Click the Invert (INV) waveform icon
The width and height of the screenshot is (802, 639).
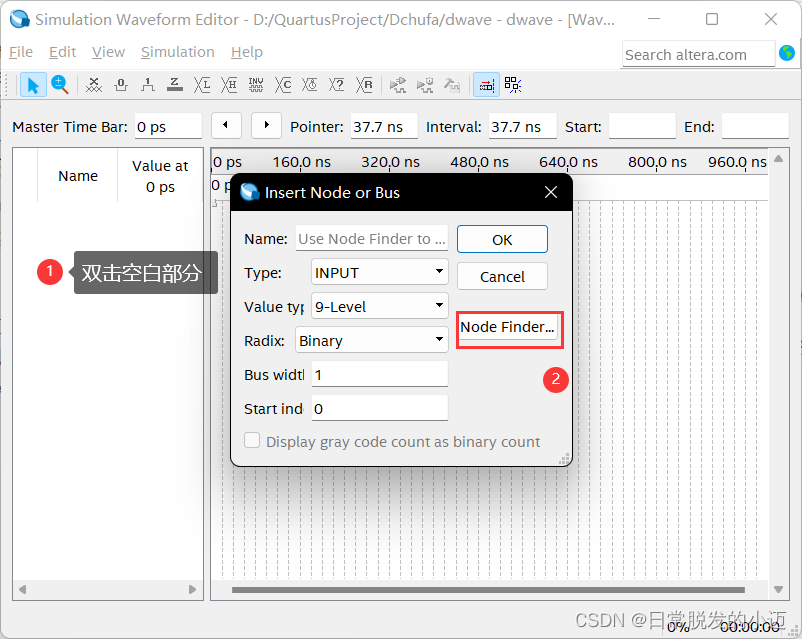click(x=256, y=85)
